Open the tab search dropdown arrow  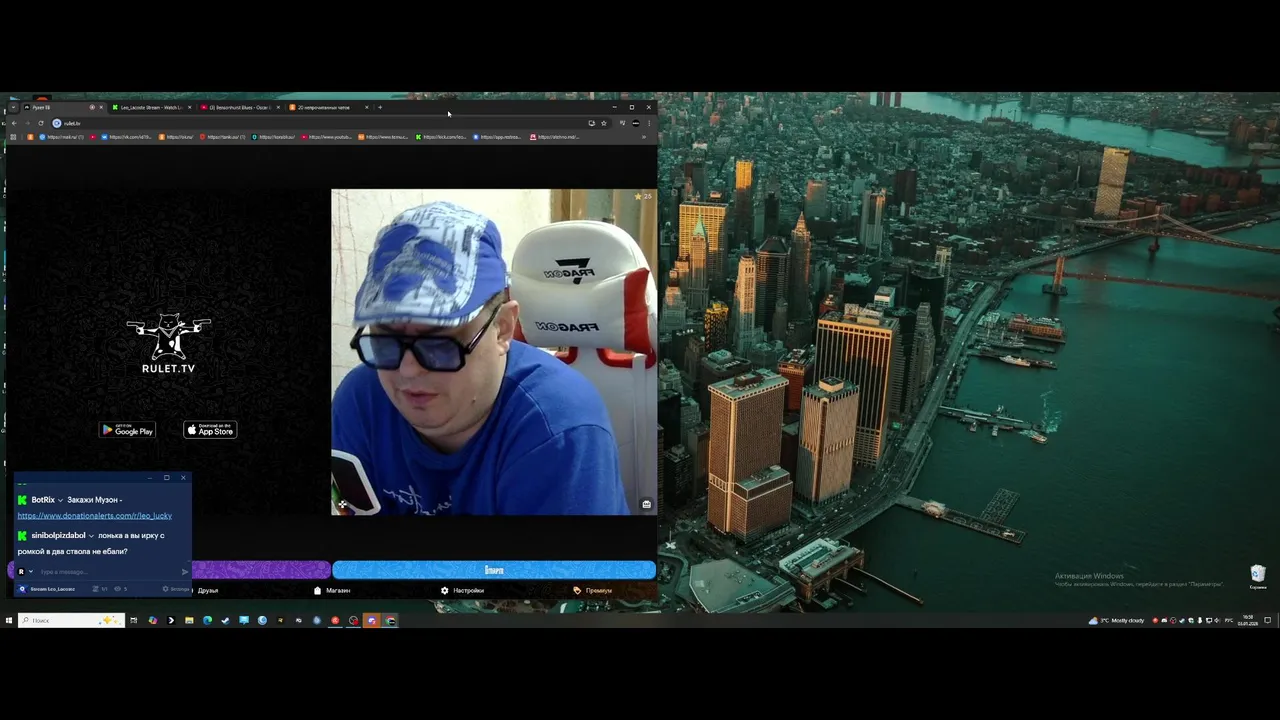click(x=12, y=107)
